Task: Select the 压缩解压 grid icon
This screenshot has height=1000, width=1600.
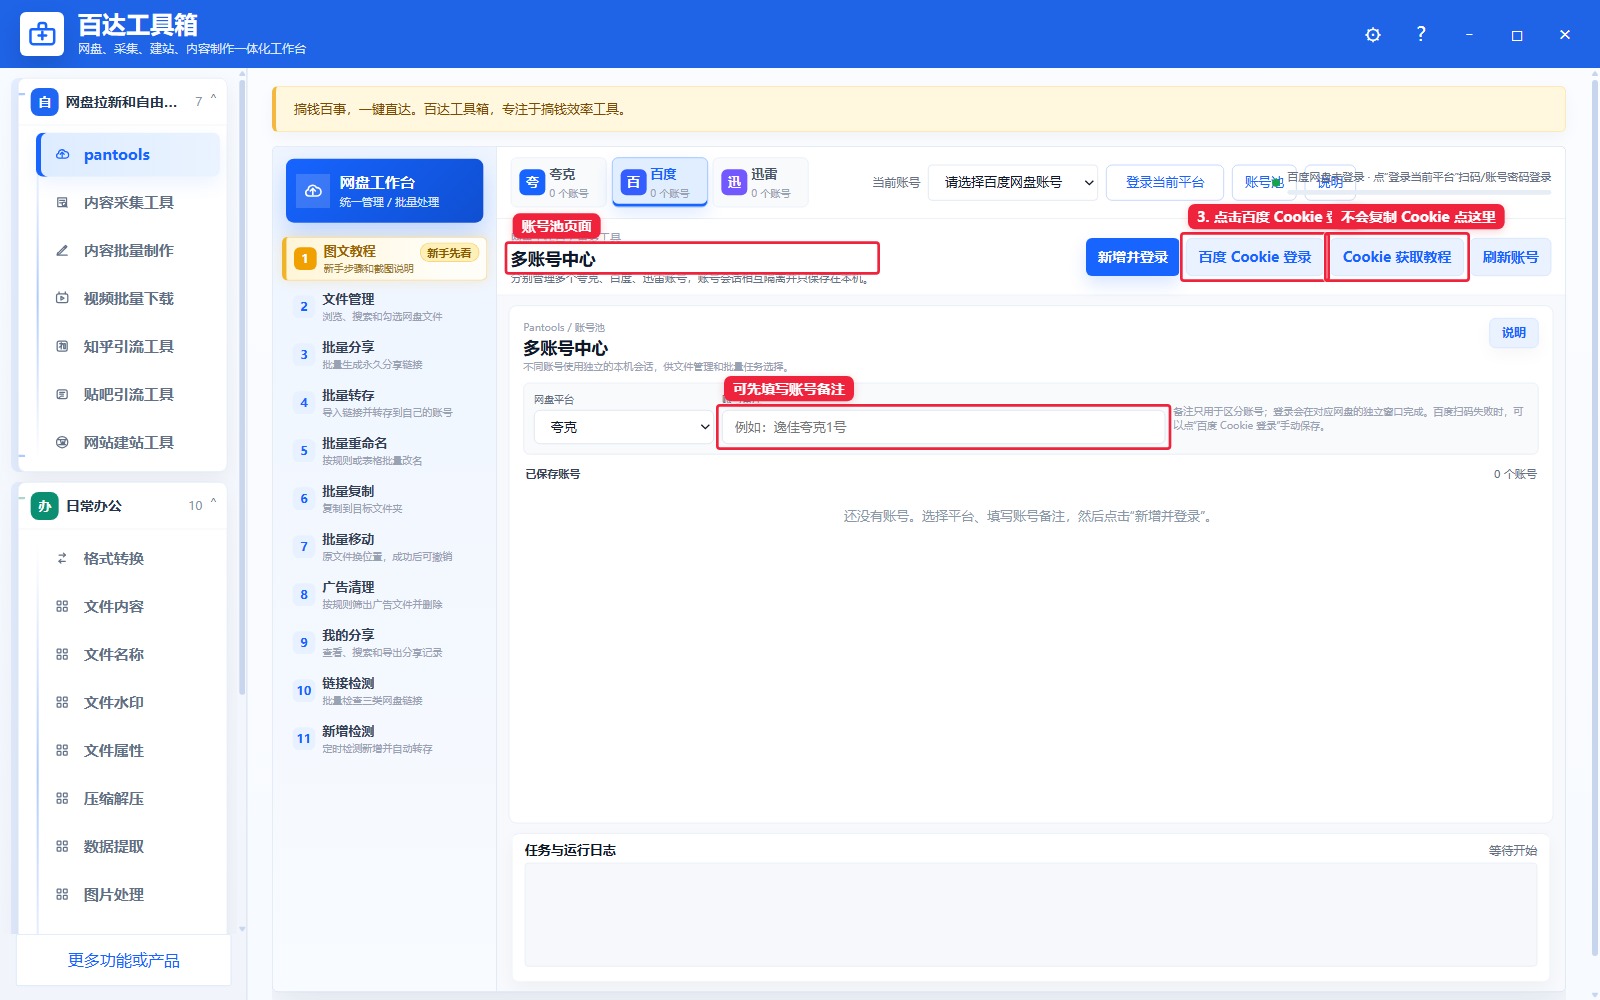Action: pyautogui.click(x=62, y=799)
